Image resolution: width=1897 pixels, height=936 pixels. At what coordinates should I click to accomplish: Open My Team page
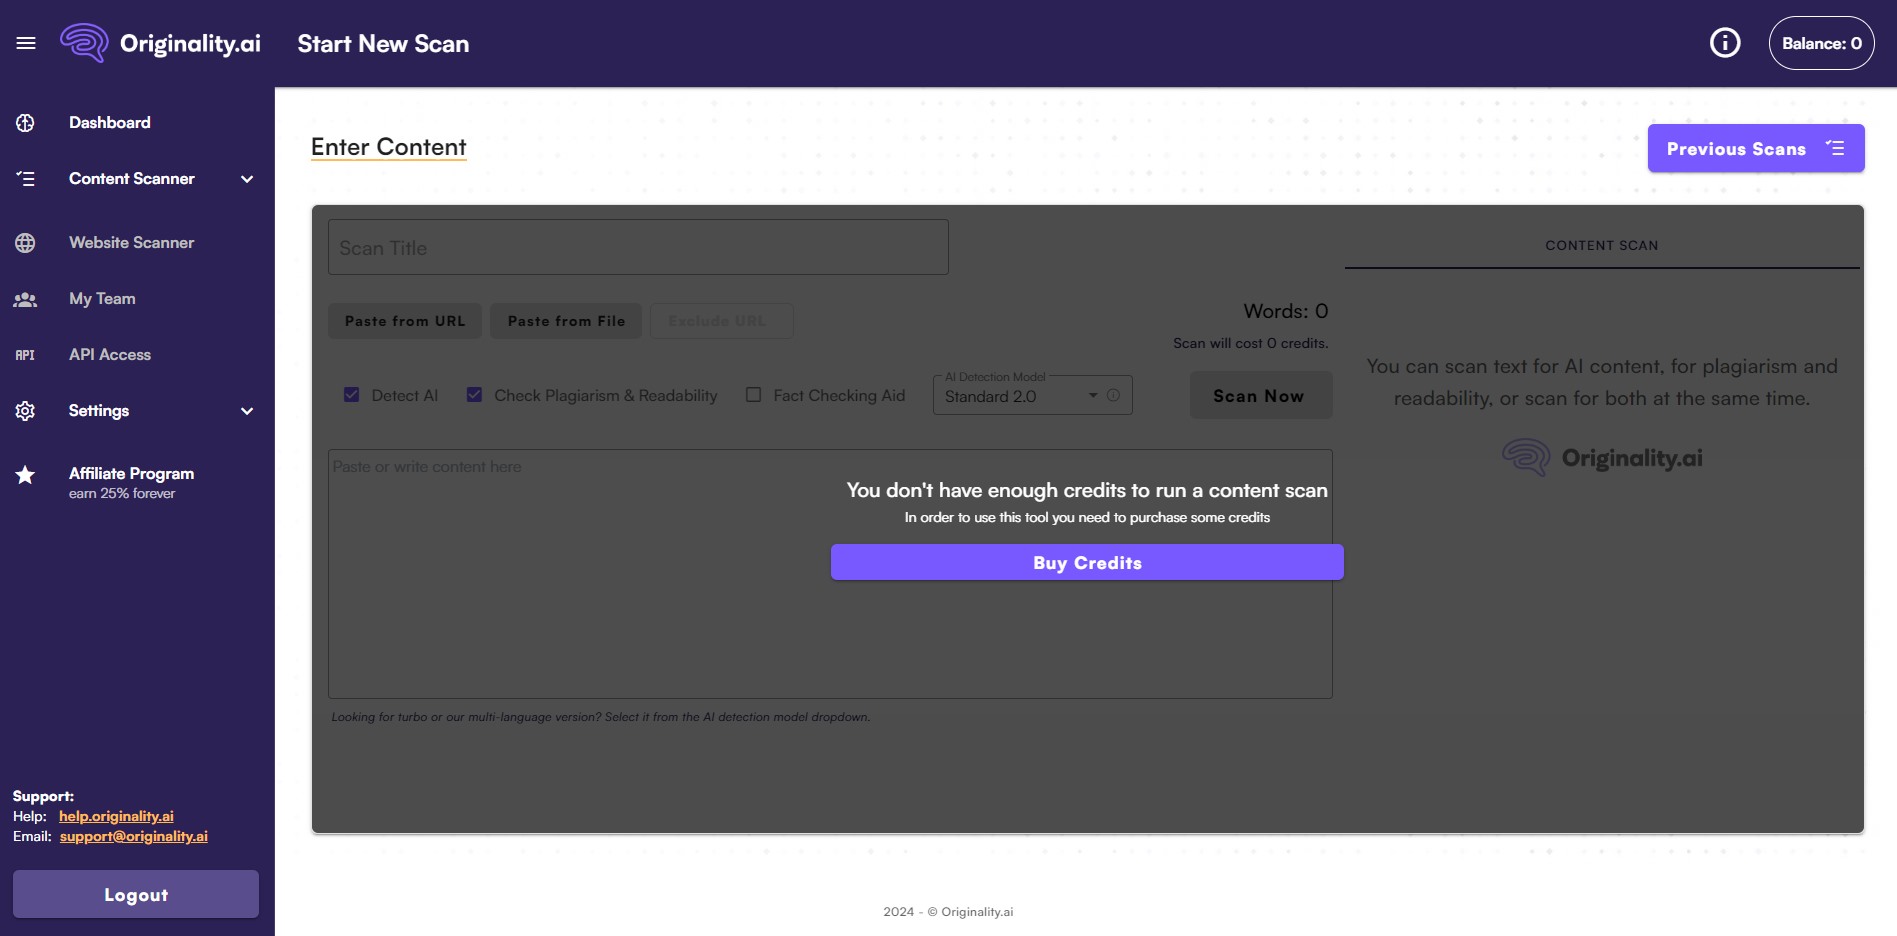tap(102, 299)
